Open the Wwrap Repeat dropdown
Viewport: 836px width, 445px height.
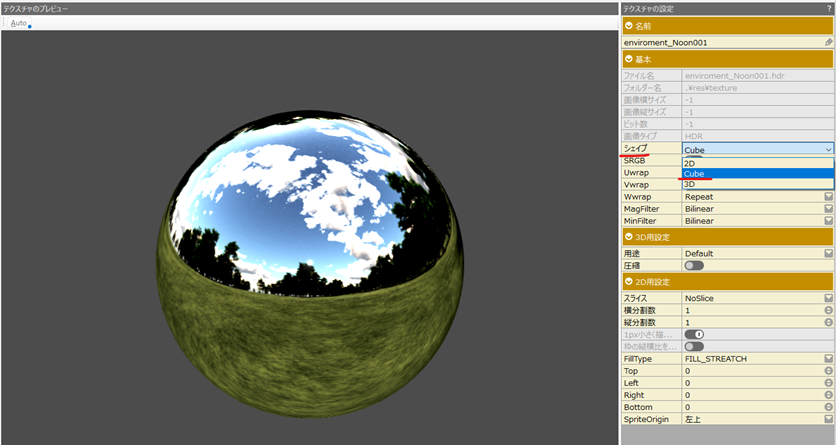pyautogui.click(x=828, y=197)
